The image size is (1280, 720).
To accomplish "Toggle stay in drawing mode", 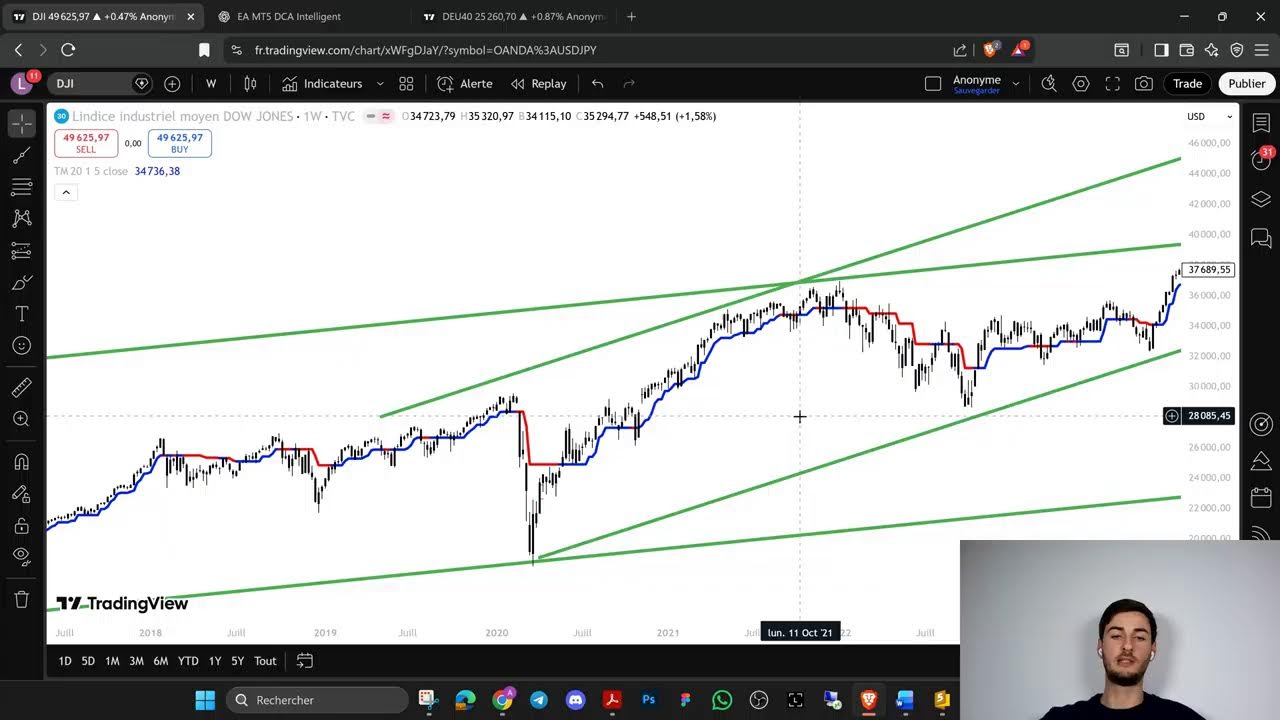I will [x=21, y=494].
